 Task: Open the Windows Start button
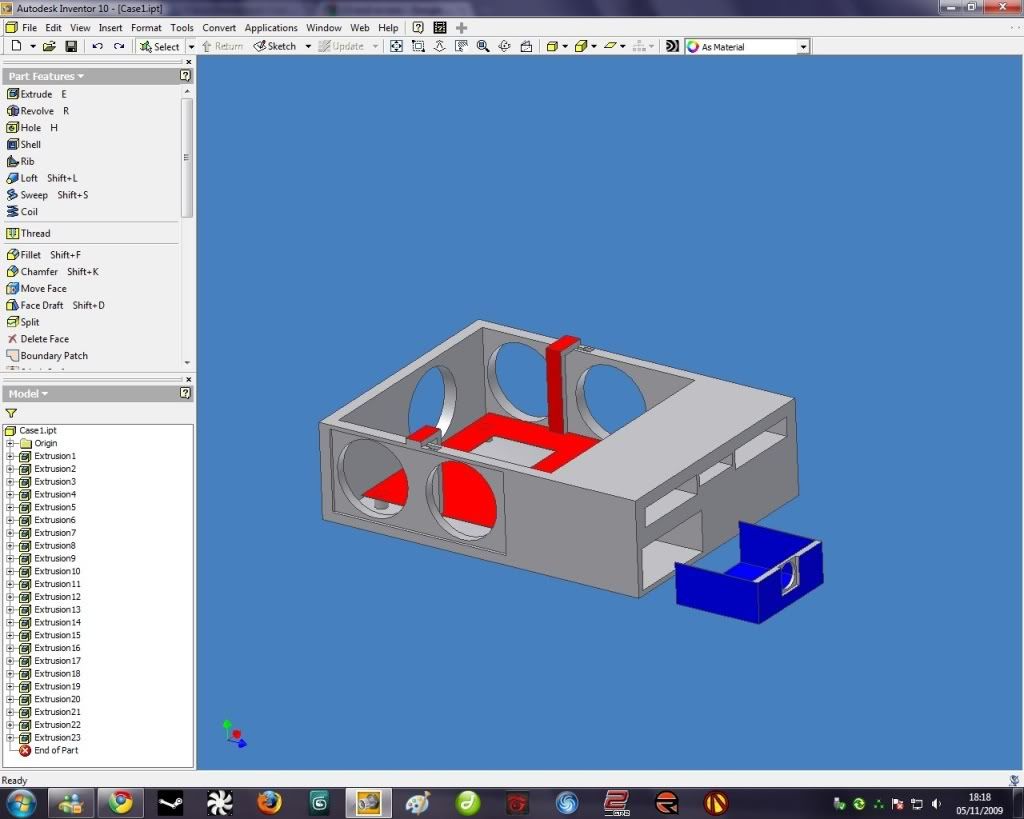pos(20,803)
